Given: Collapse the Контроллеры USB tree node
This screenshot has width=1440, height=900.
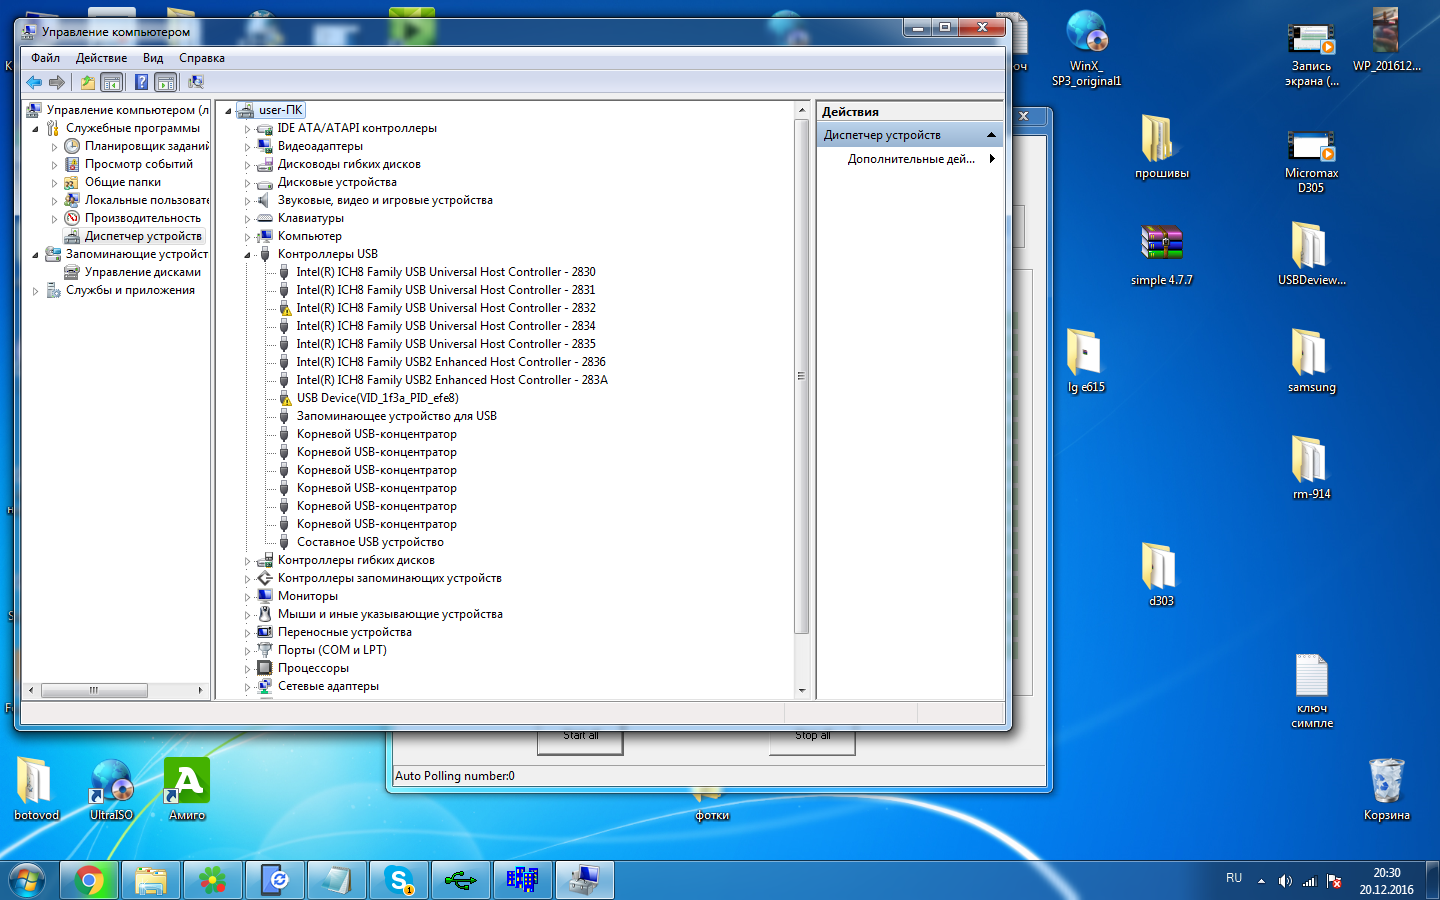Looking at the screenshot, I should 247,255.
